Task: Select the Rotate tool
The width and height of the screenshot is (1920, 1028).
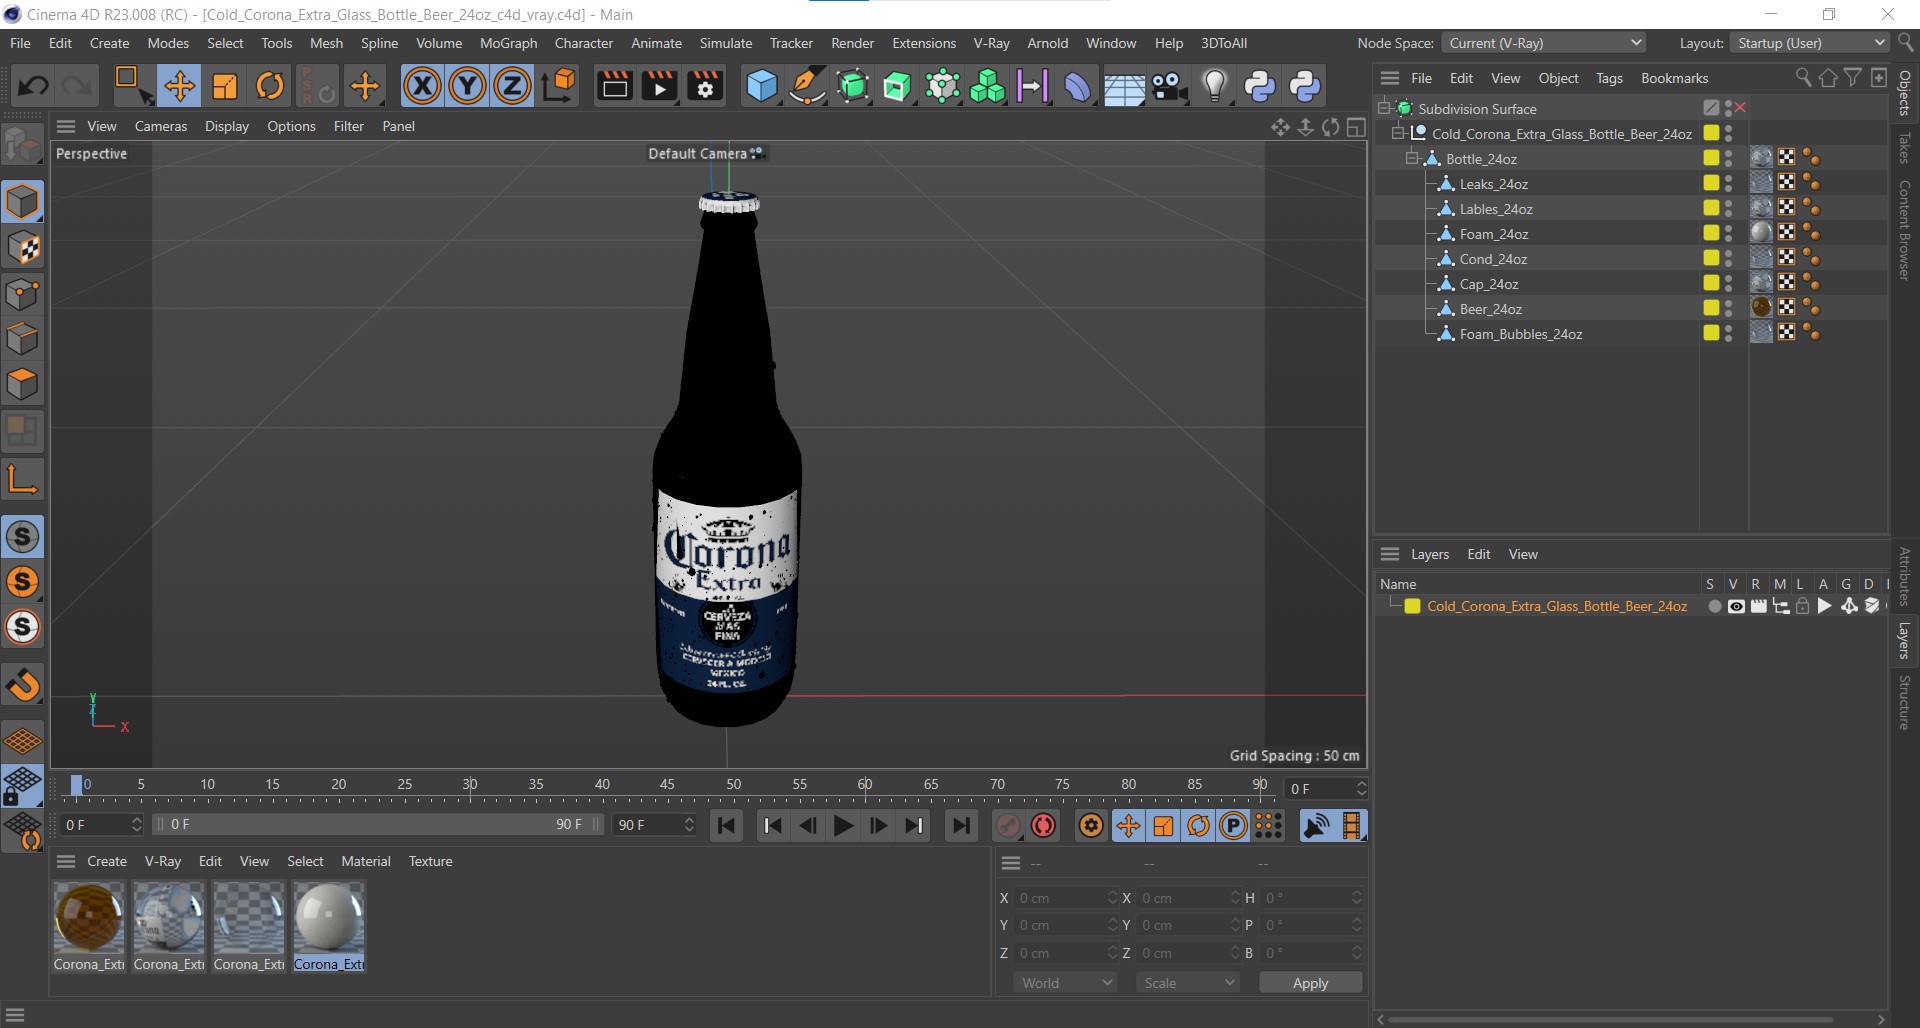Action: tap(270, 86)
